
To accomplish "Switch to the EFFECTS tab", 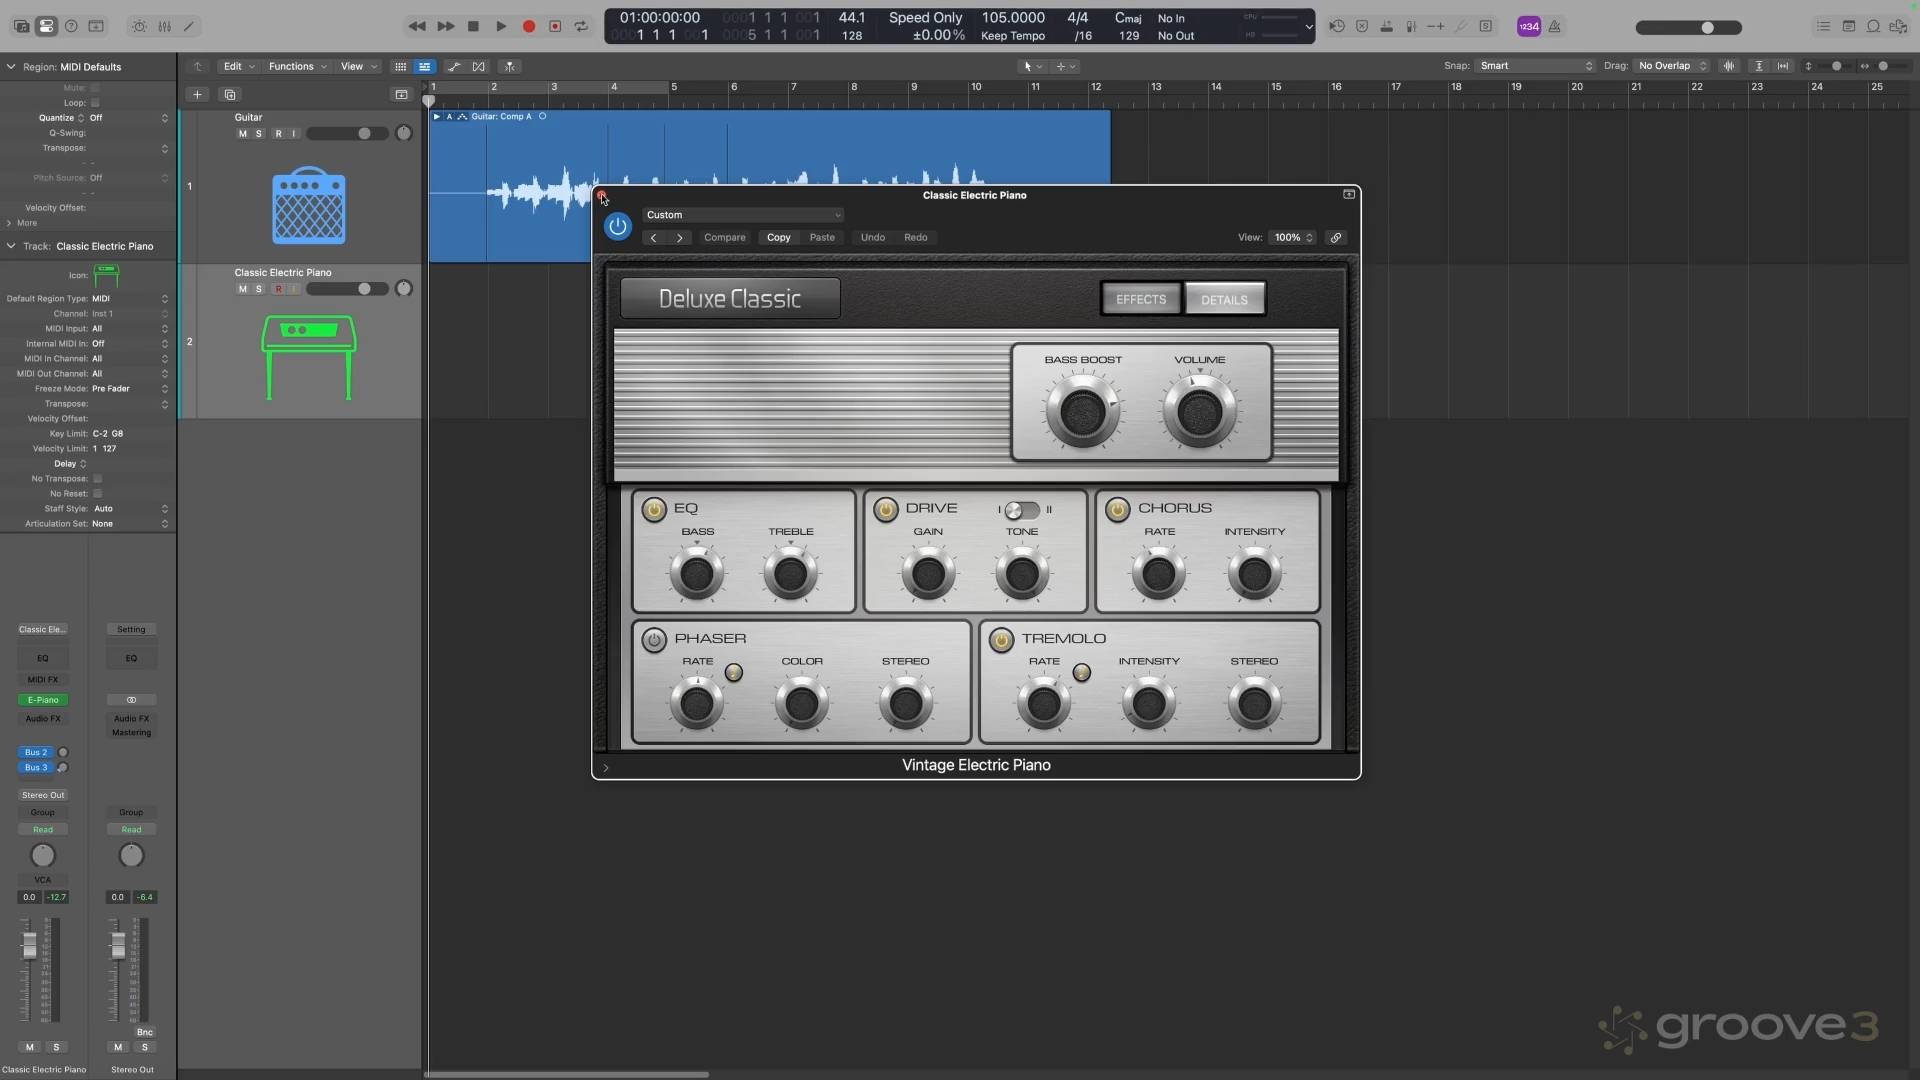I will pos(1141,299).
